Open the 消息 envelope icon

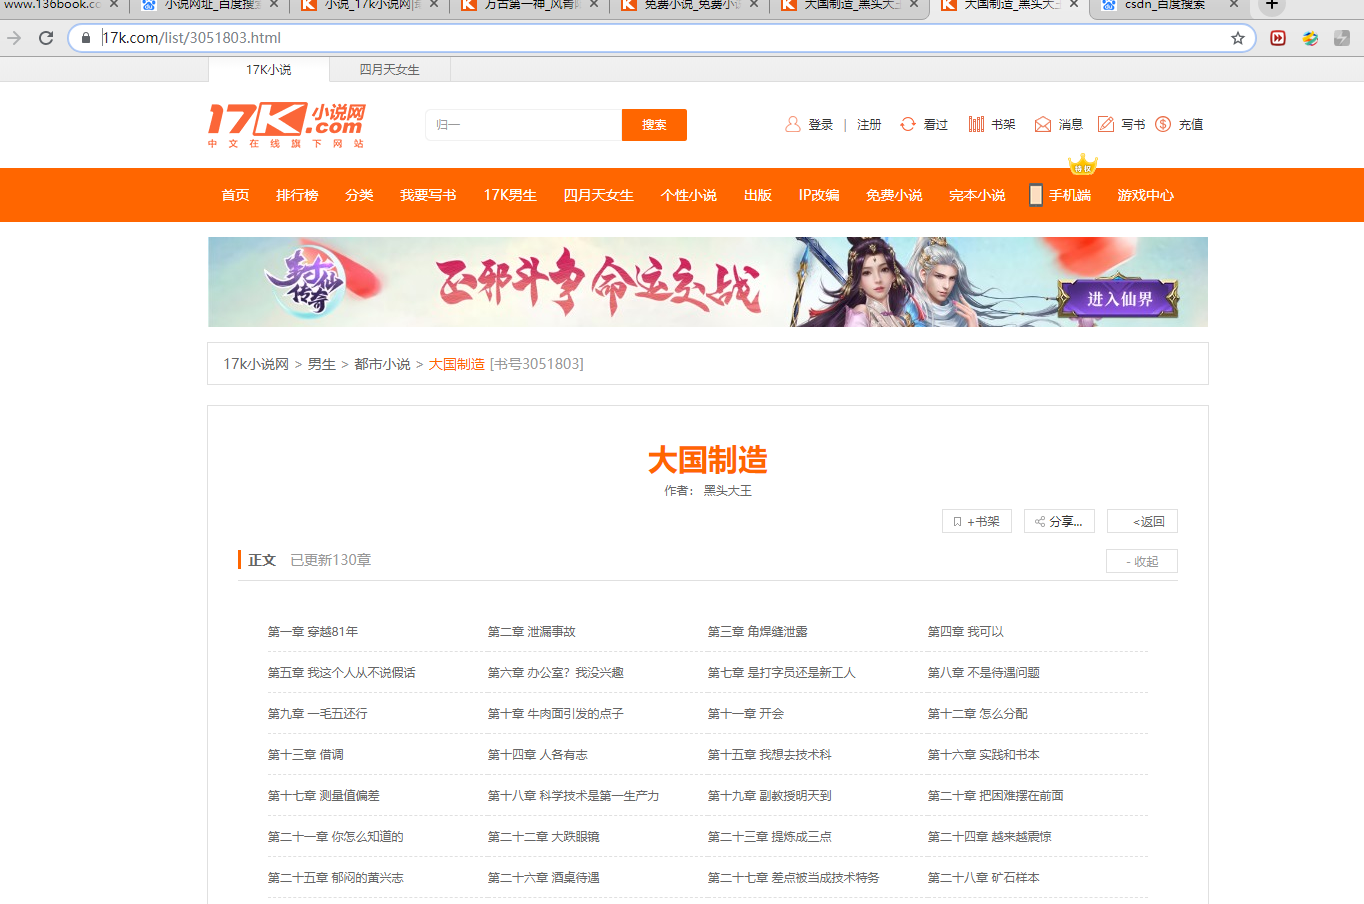click(1043, 124)
